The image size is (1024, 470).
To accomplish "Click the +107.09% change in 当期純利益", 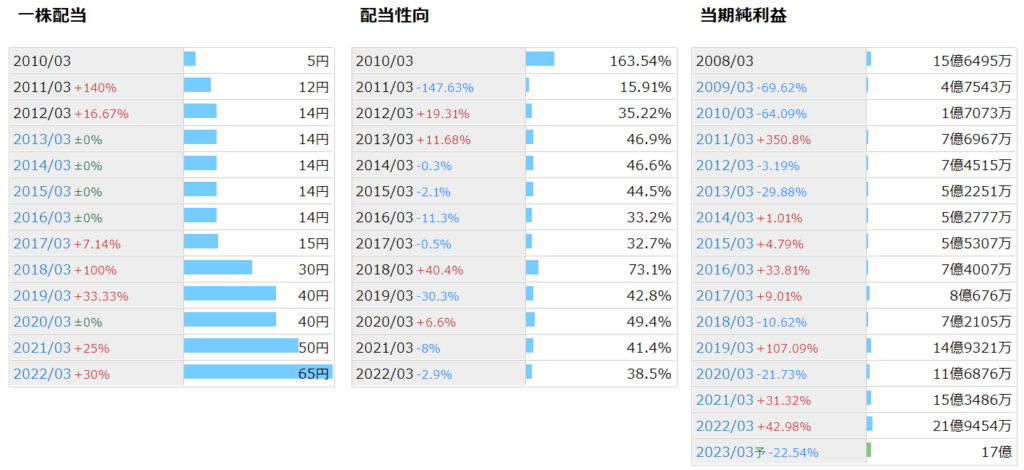I will [x=787, y=349].
